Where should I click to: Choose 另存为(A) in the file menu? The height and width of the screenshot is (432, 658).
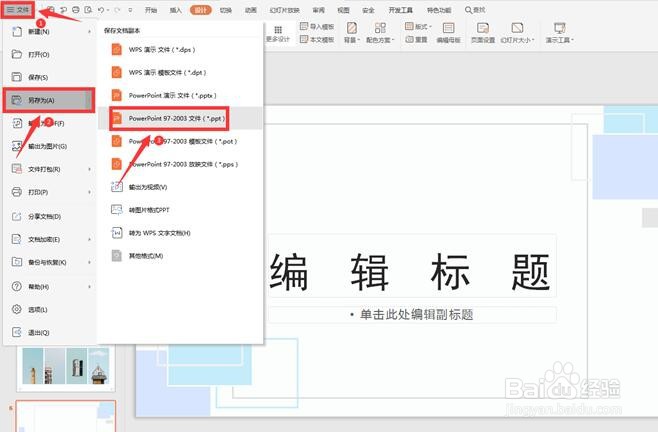click(x=49, y=100)
